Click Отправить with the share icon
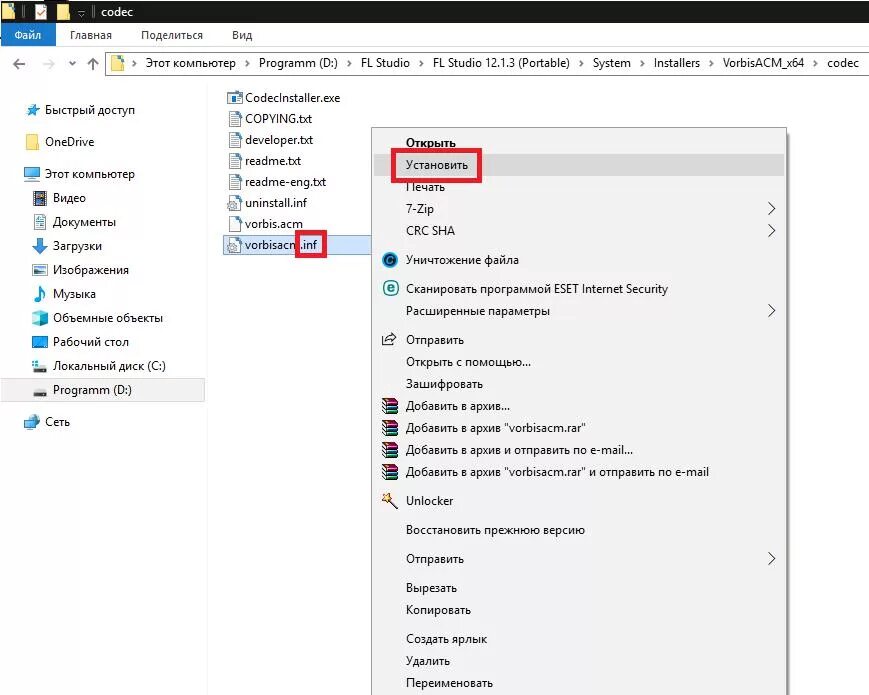 click(x=579, y=340)
